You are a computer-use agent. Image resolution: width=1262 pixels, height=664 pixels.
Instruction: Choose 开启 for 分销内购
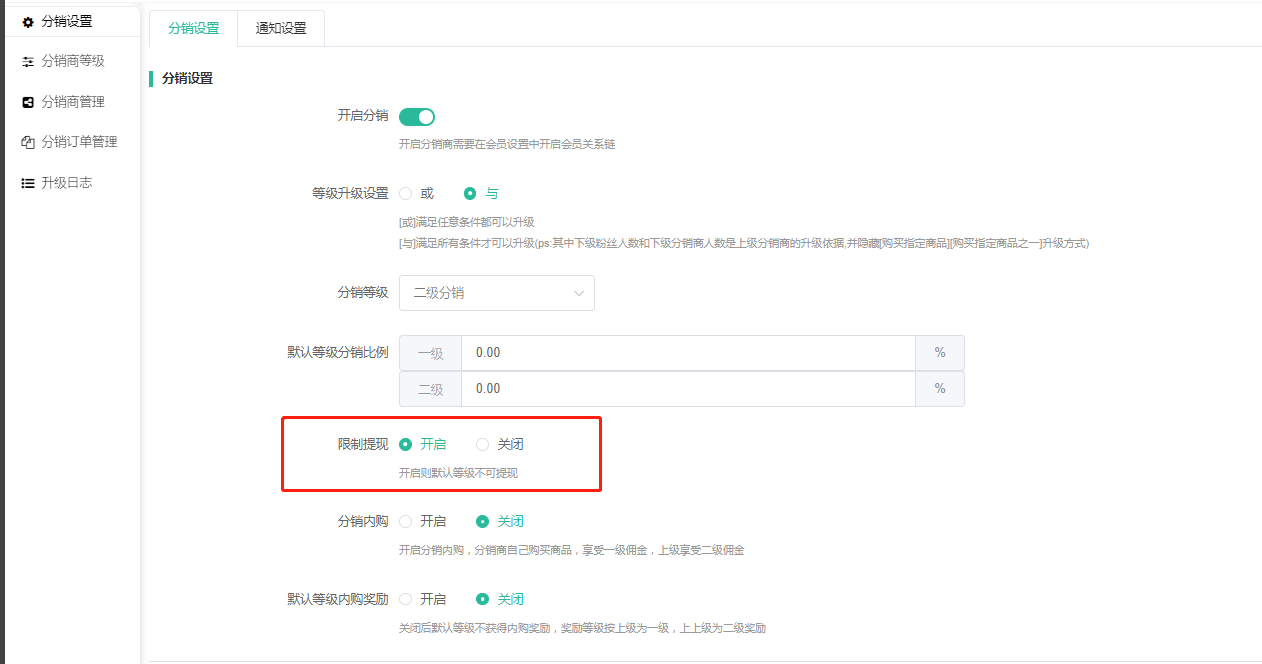pos(406,521)
